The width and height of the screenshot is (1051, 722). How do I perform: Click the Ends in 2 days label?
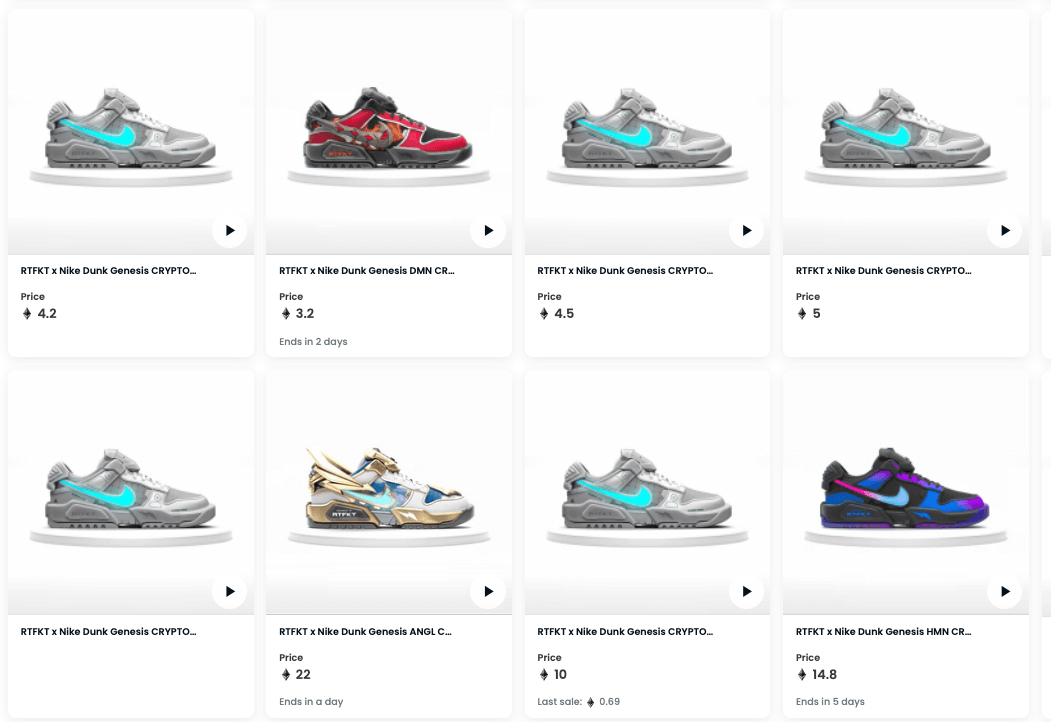[x=313, y=341]
